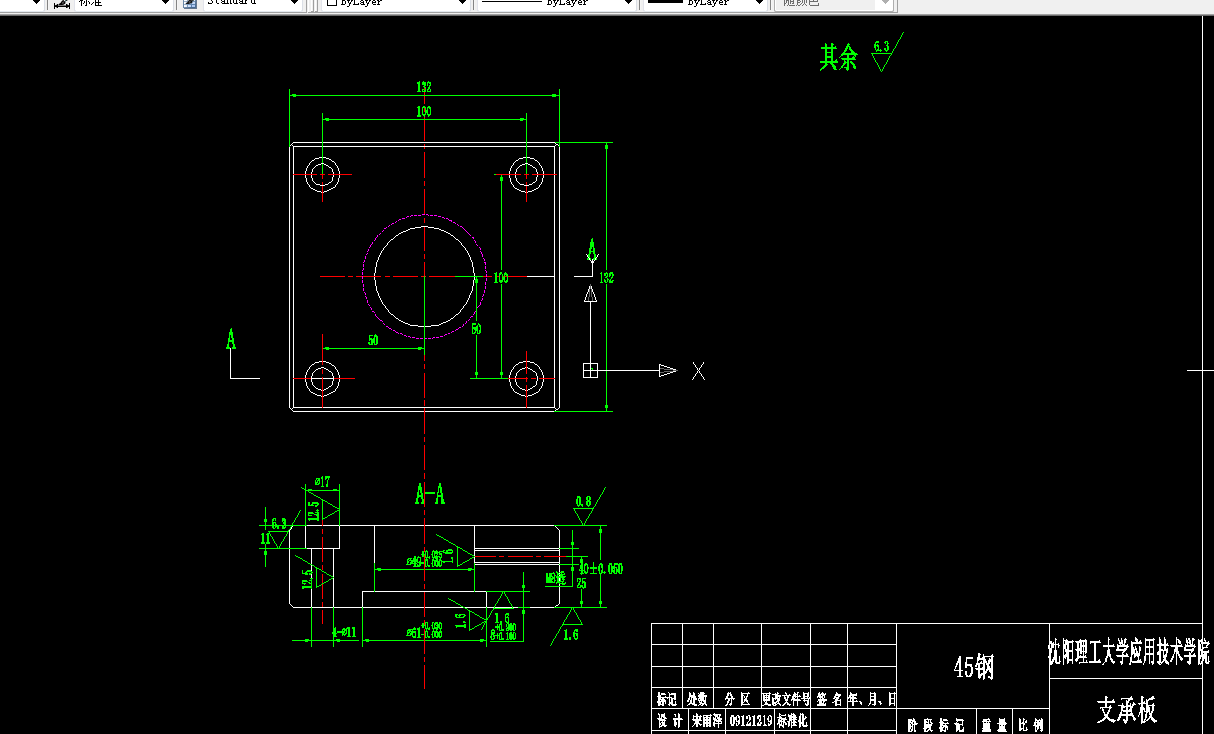Select the horizontal 100 dimension above the plate

coord(424,112)
